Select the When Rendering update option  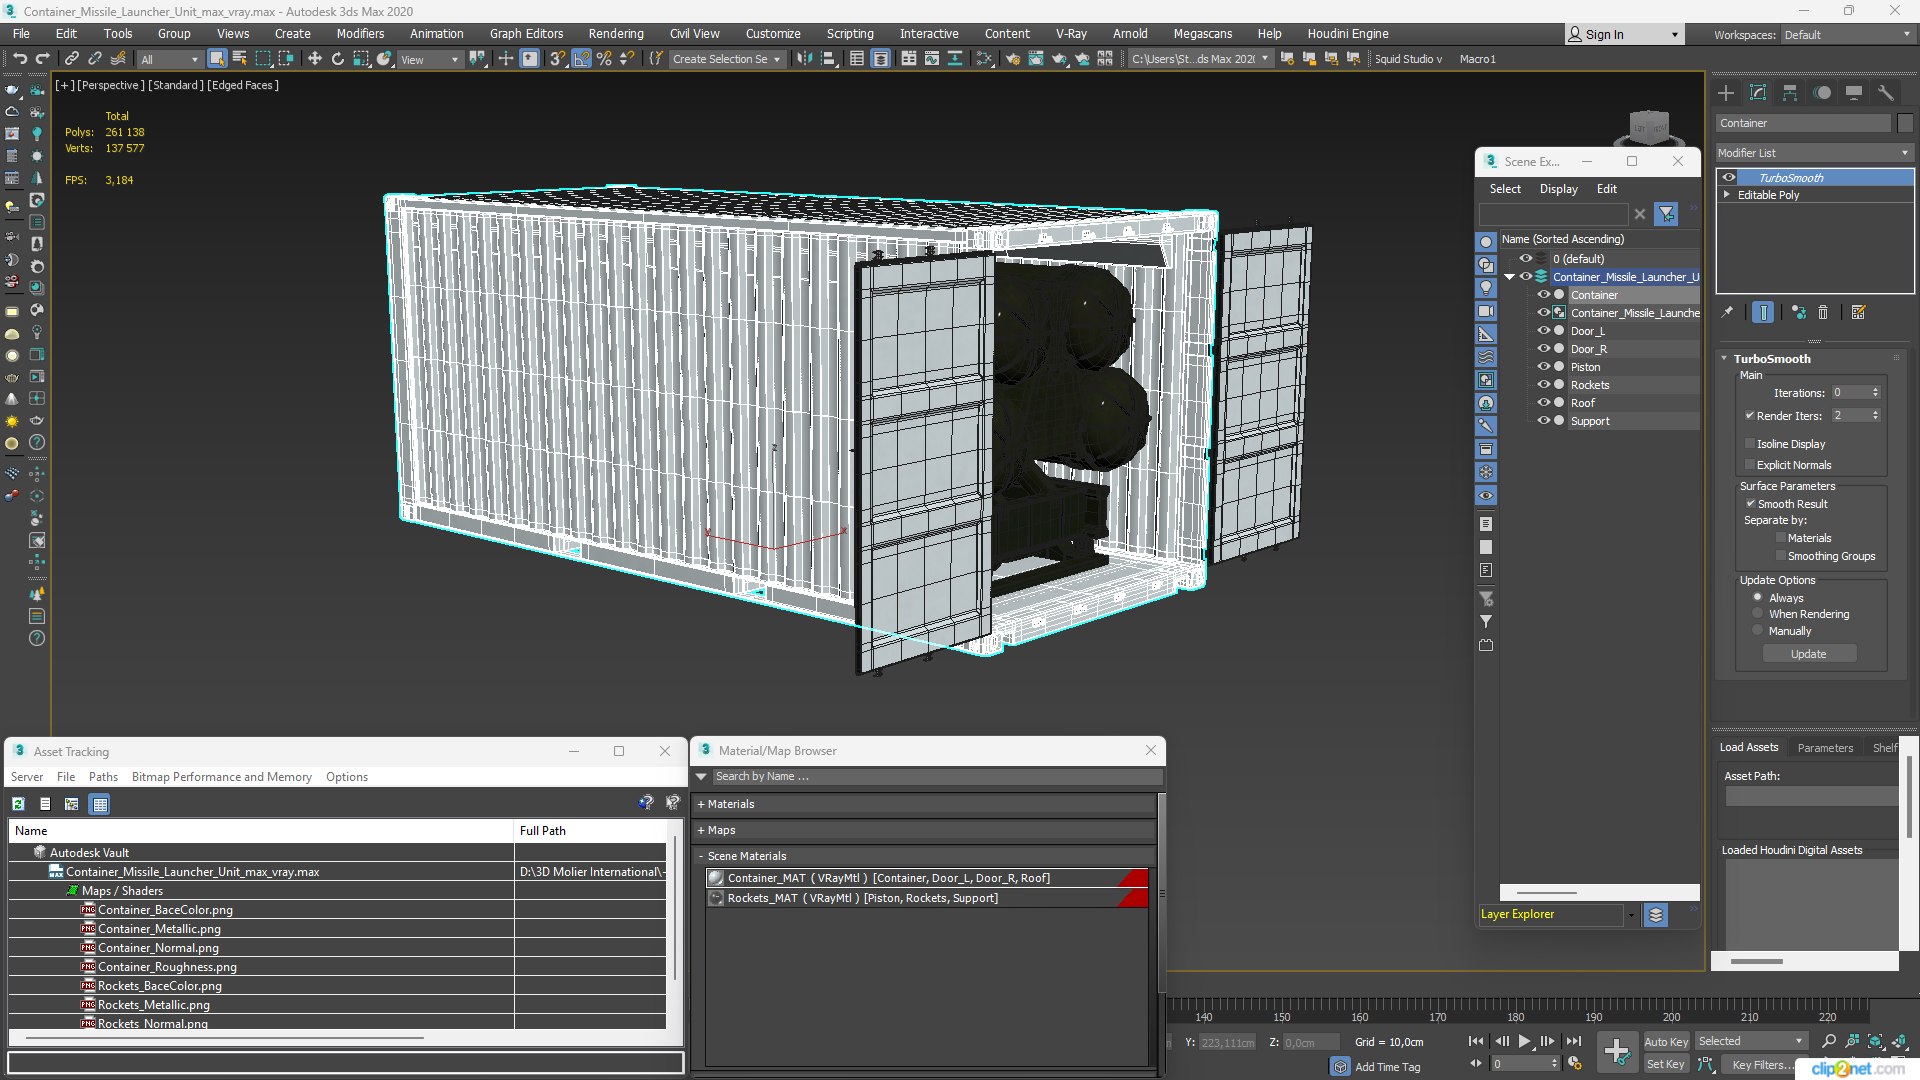(1757, 614)
